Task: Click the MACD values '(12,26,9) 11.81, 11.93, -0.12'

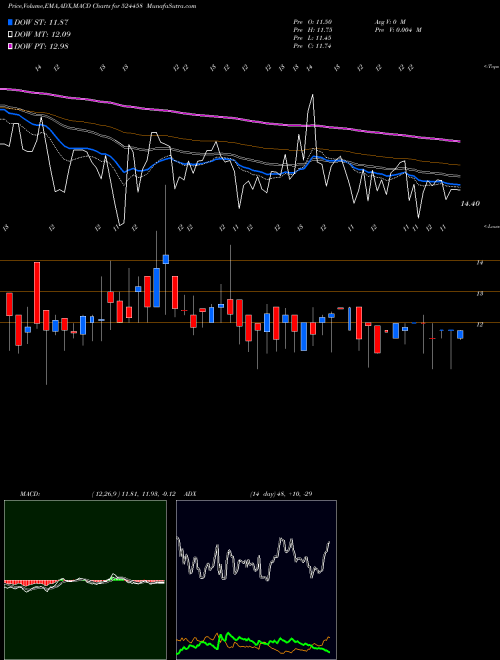Action: tap(136, 494)
